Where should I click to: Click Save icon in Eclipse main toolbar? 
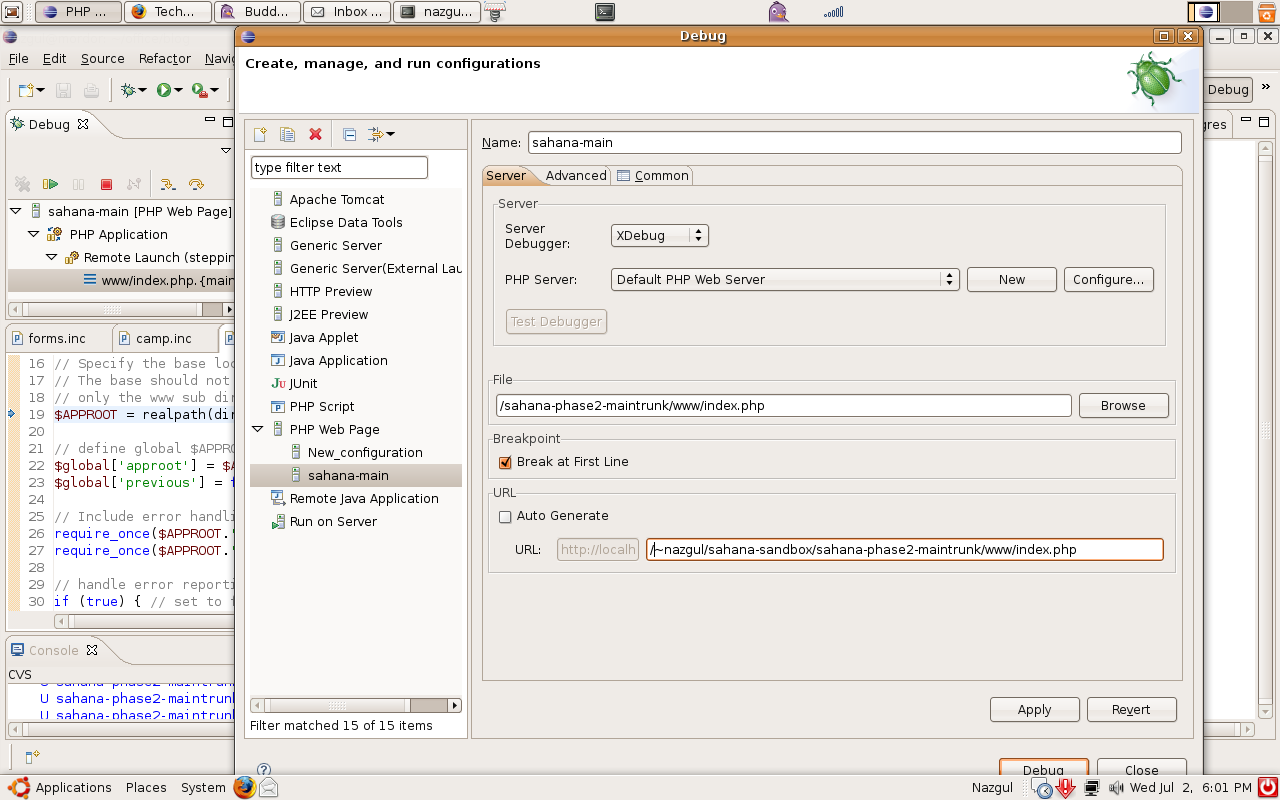pos(63,90)
